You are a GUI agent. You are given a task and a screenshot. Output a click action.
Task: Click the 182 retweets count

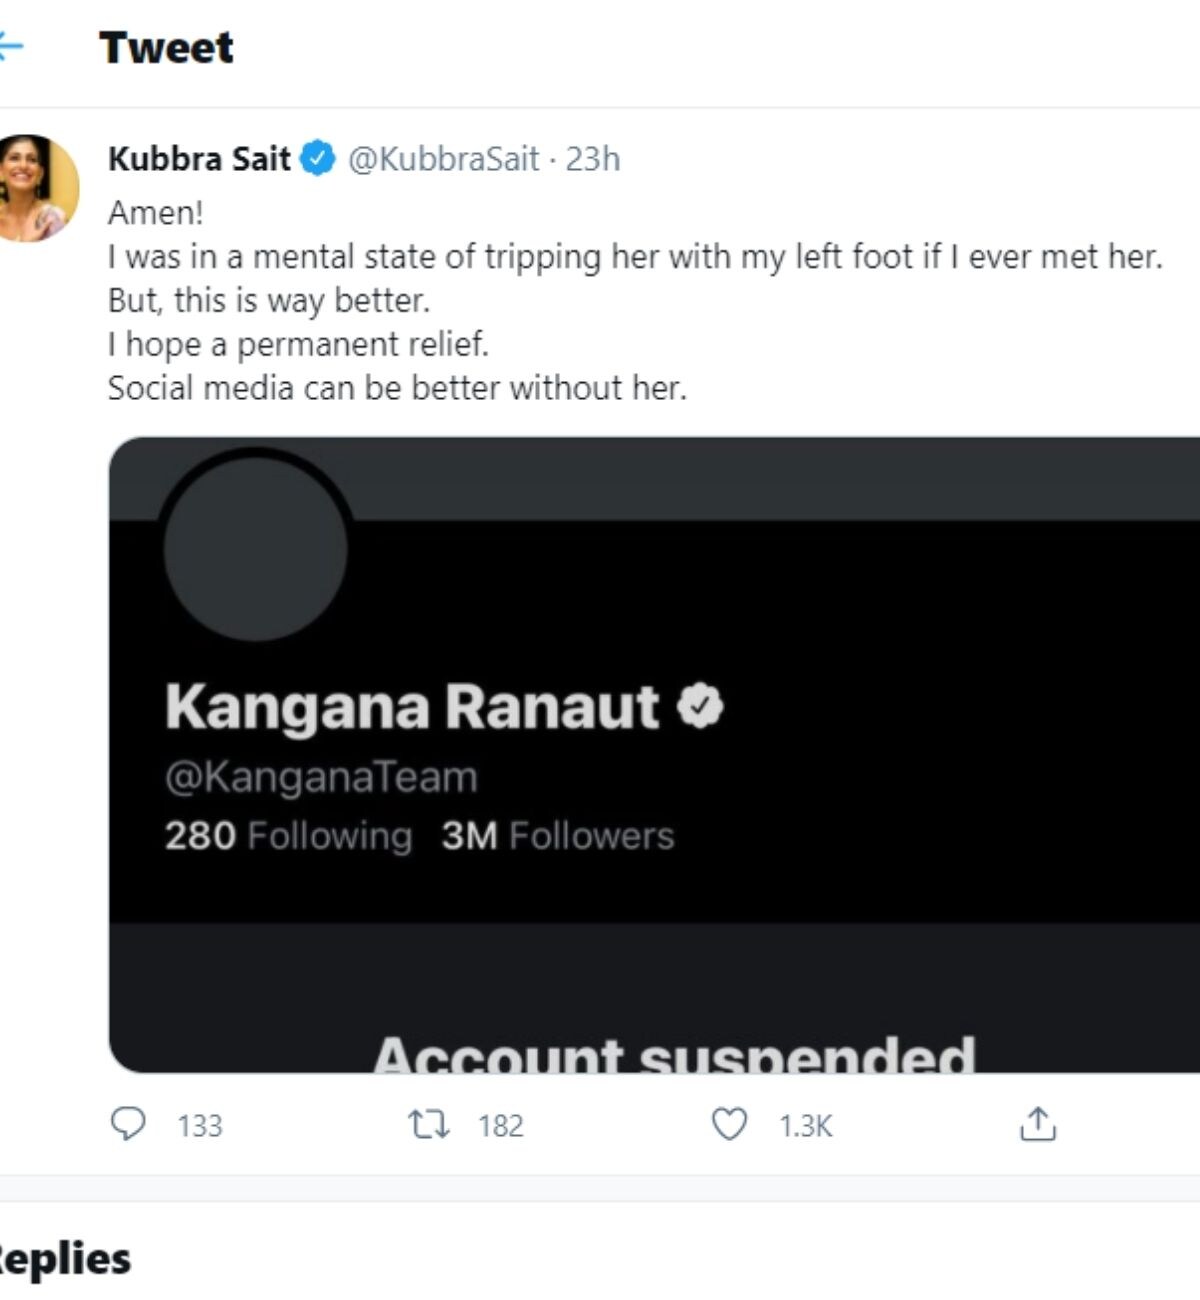pos(501,1126)
